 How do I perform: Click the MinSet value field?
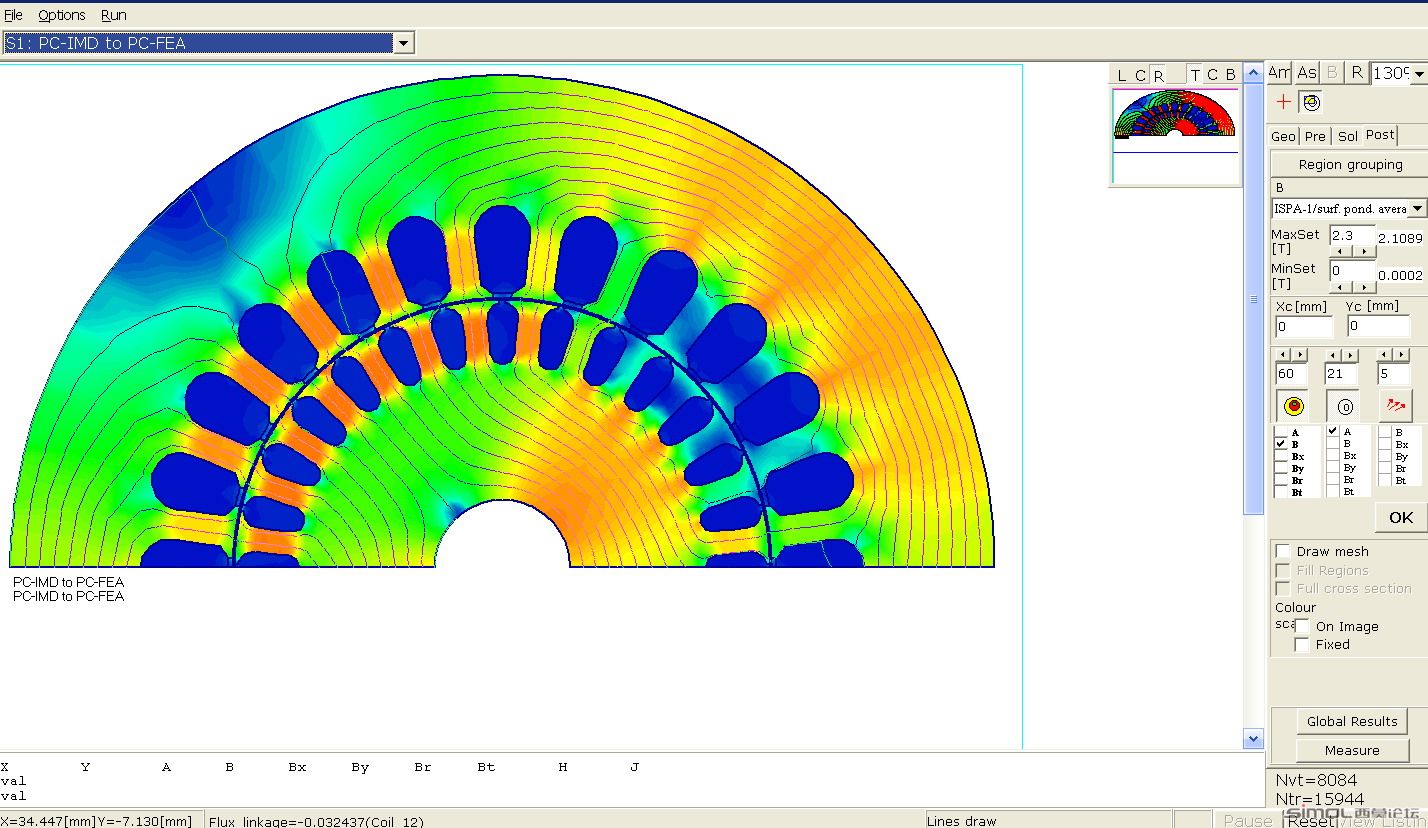pos(1352,270)
